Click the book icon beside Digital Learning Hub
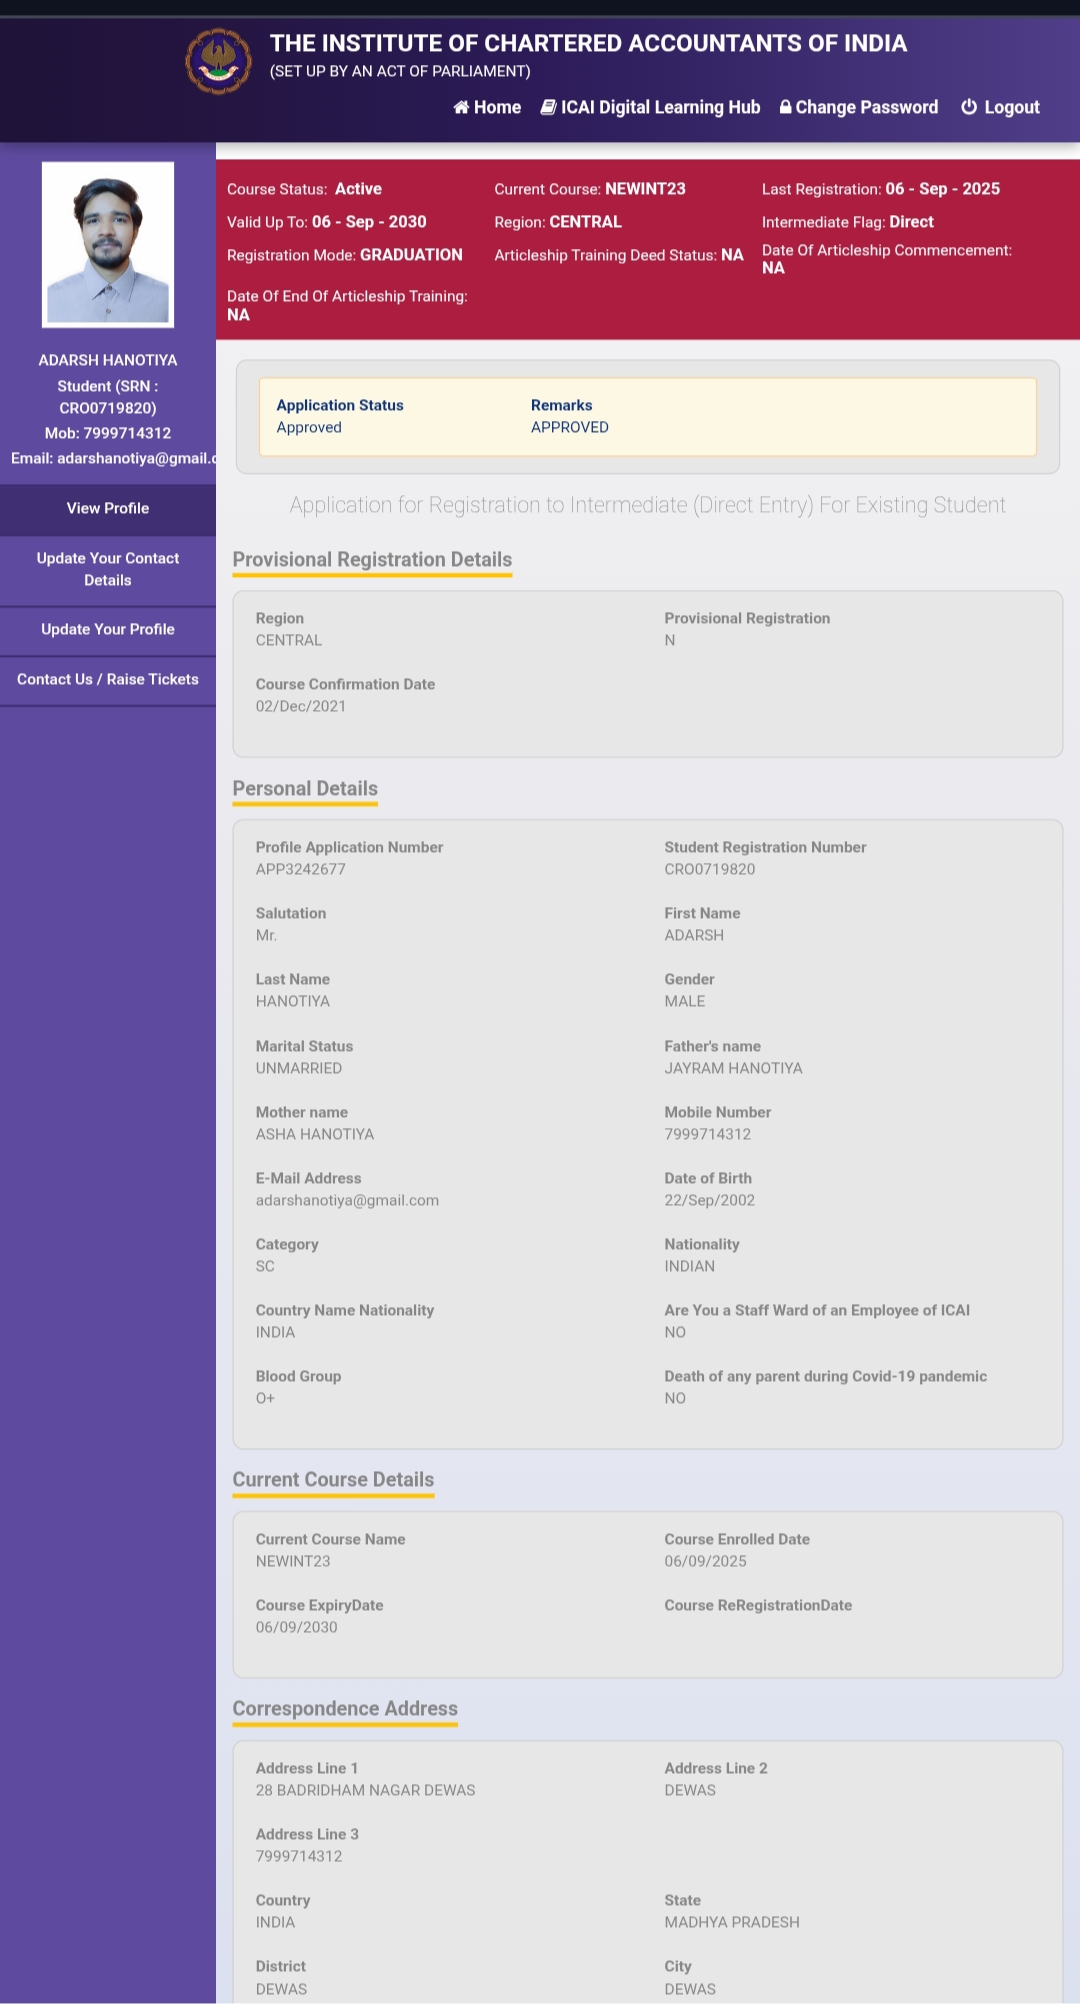 click(548, 107)
